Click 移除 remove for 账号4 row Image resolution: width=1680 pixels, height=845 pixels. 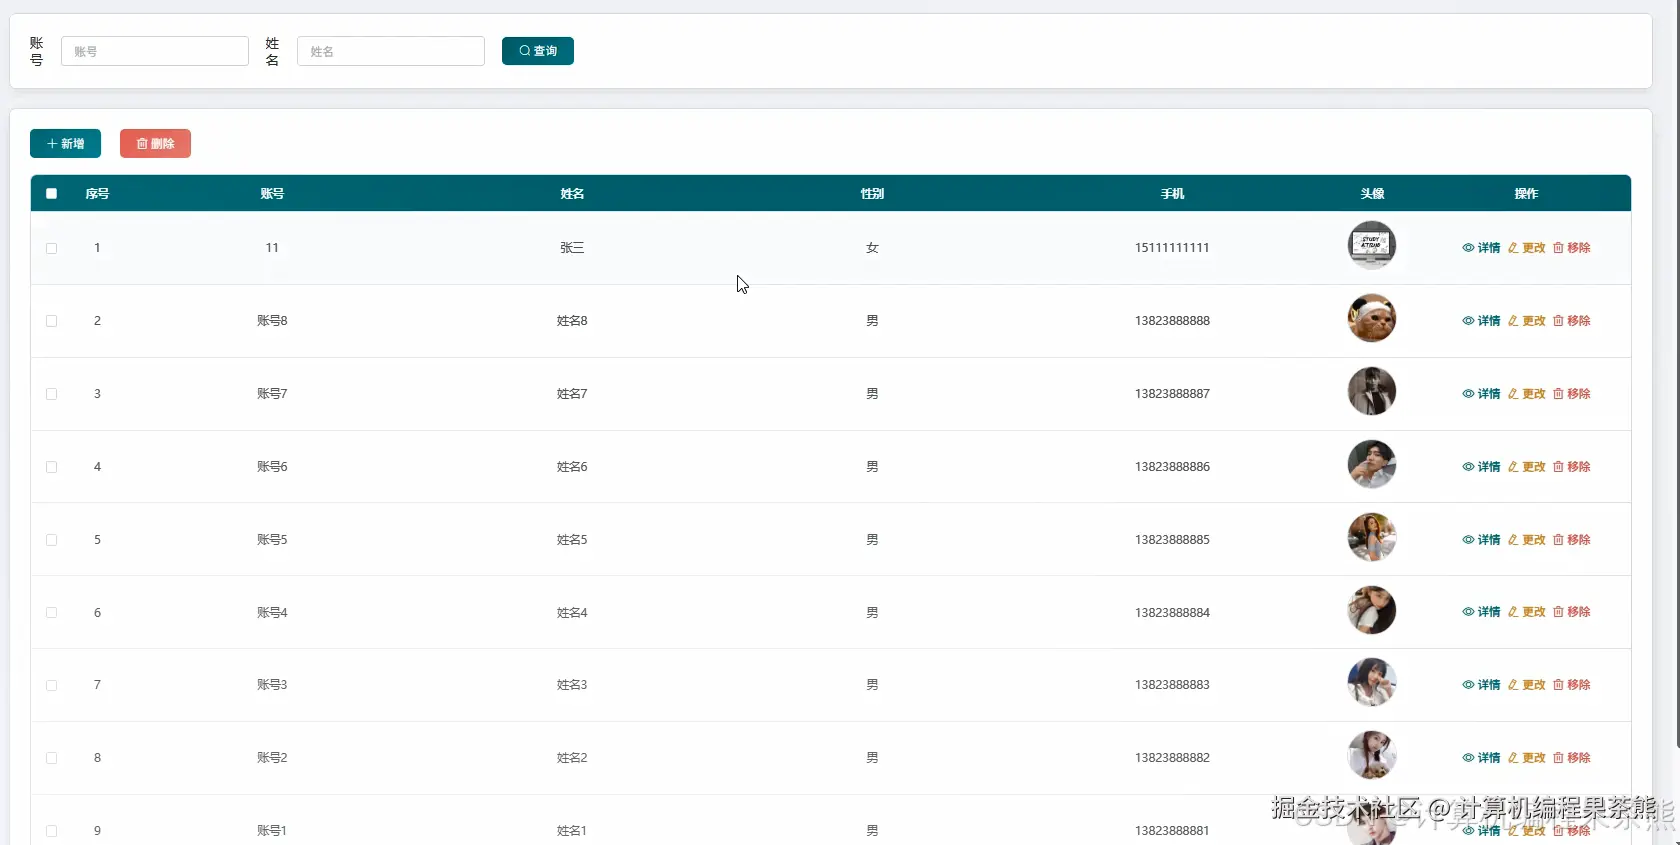click(x=1572, y=612)
